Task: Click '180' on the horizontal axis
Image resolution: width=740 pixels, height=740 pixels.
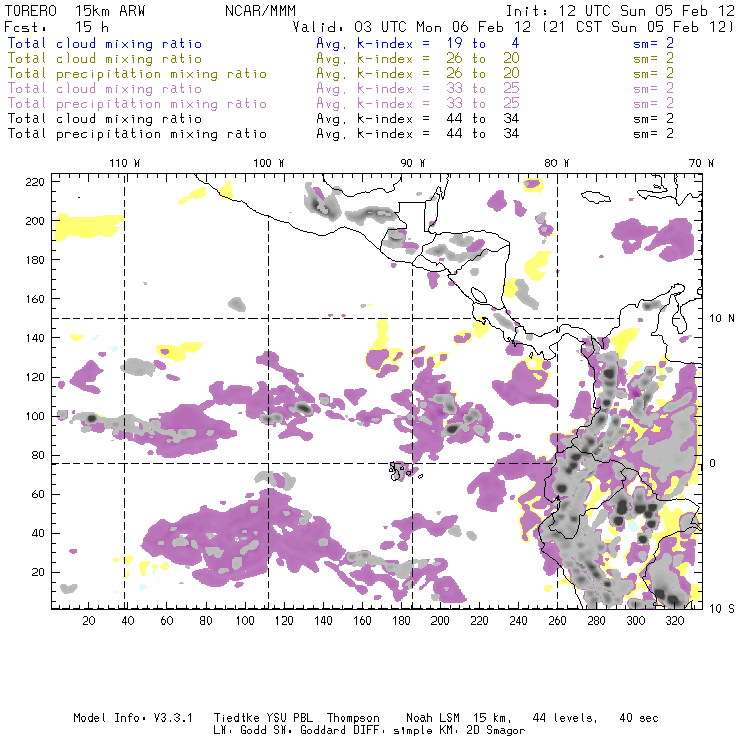Action: click(401, 621)
